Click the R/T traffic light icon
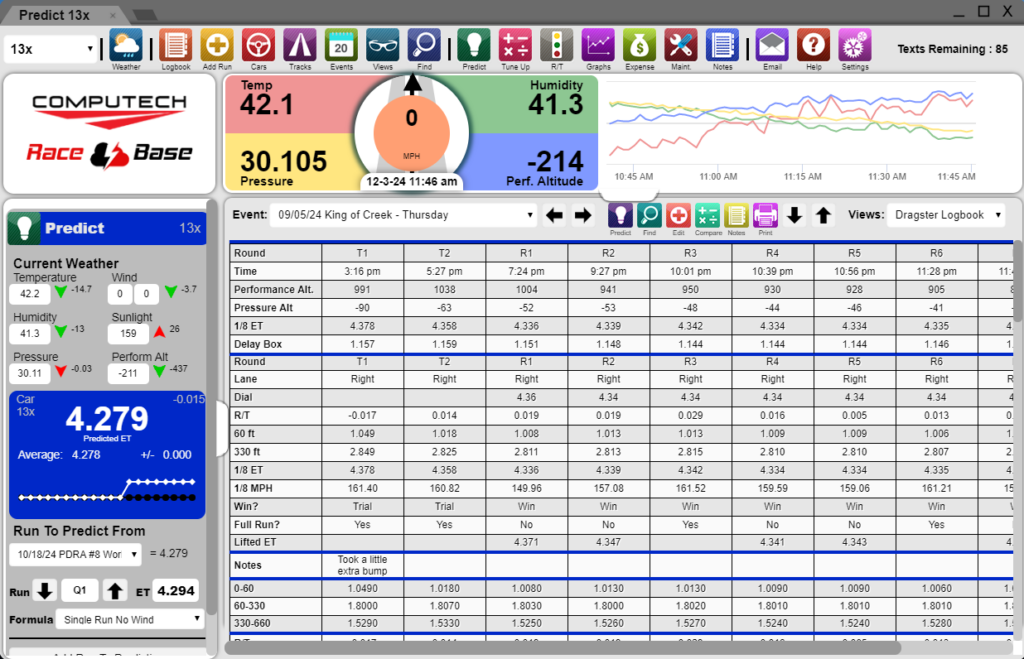The image size is (1024, 659). [x=556, y=46]
